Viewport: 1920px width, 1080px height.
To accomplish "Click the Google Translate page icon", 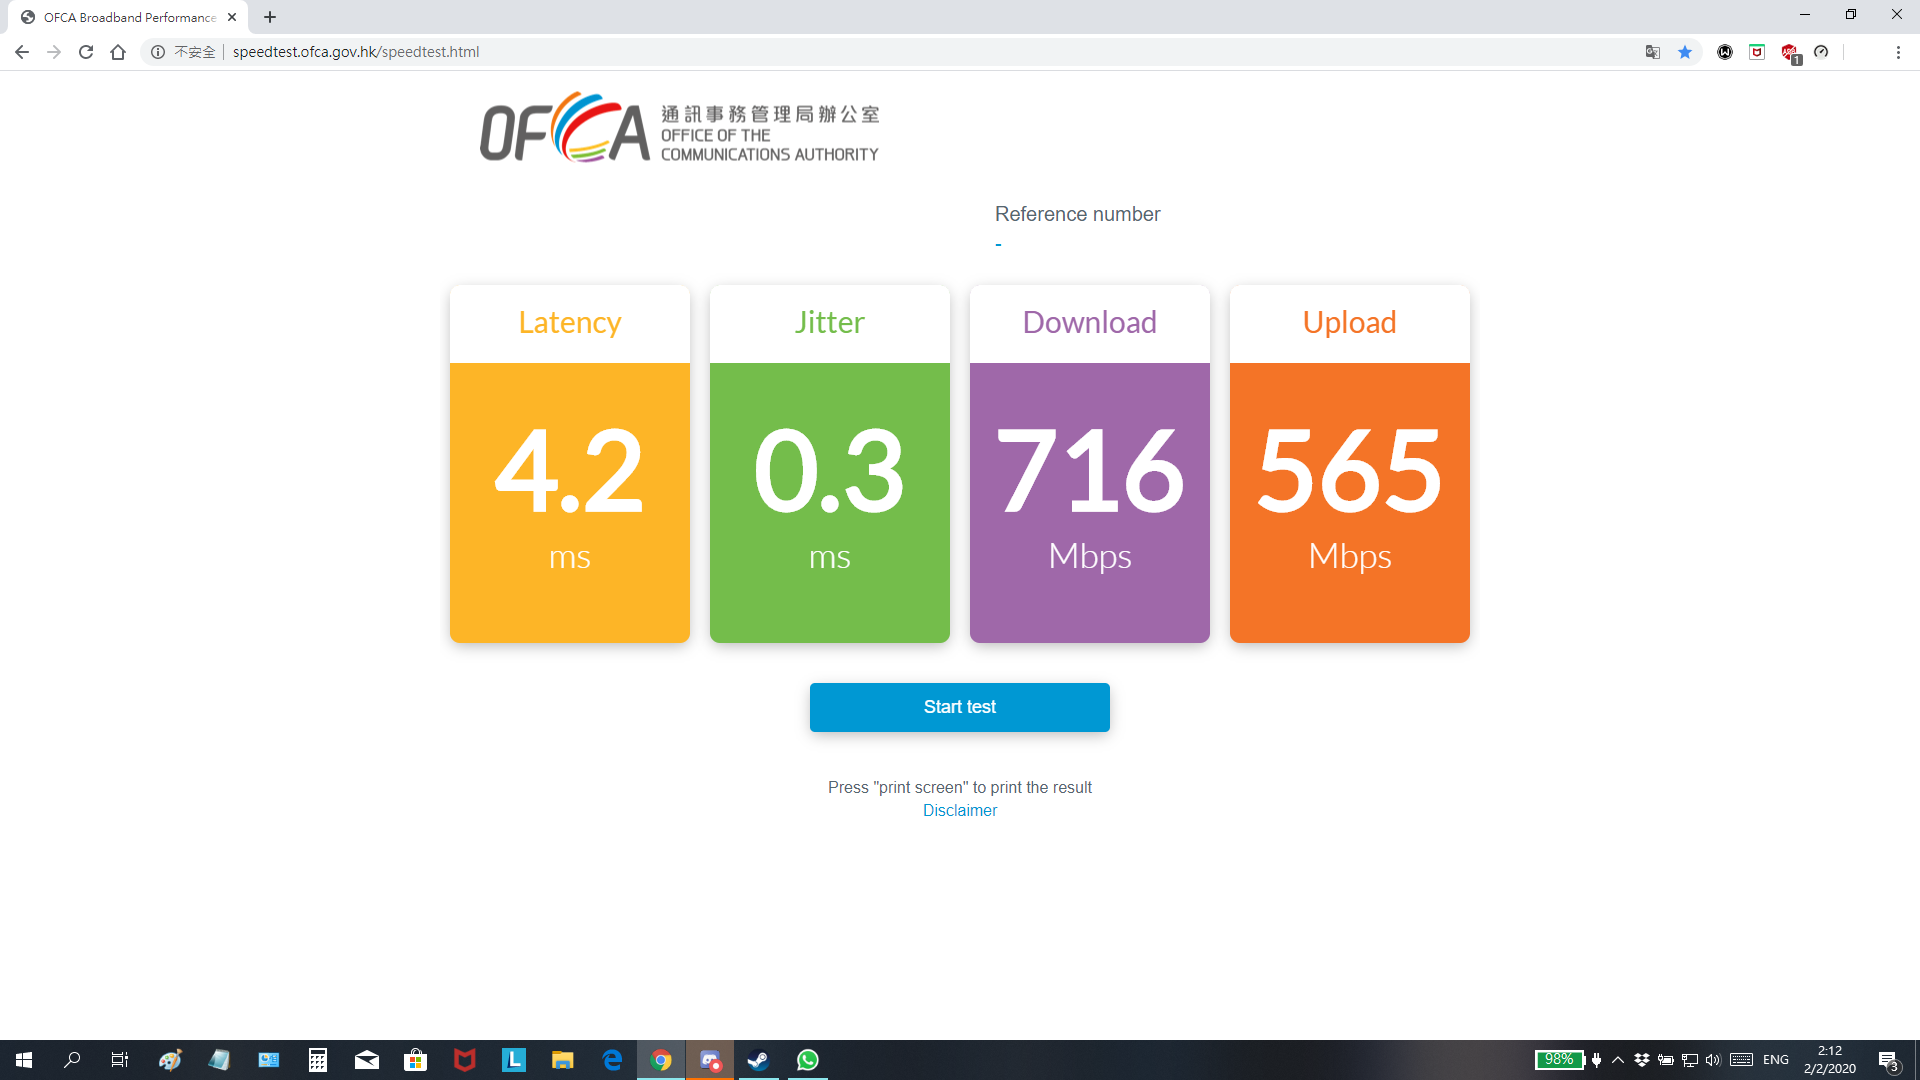I will 1652,52.
